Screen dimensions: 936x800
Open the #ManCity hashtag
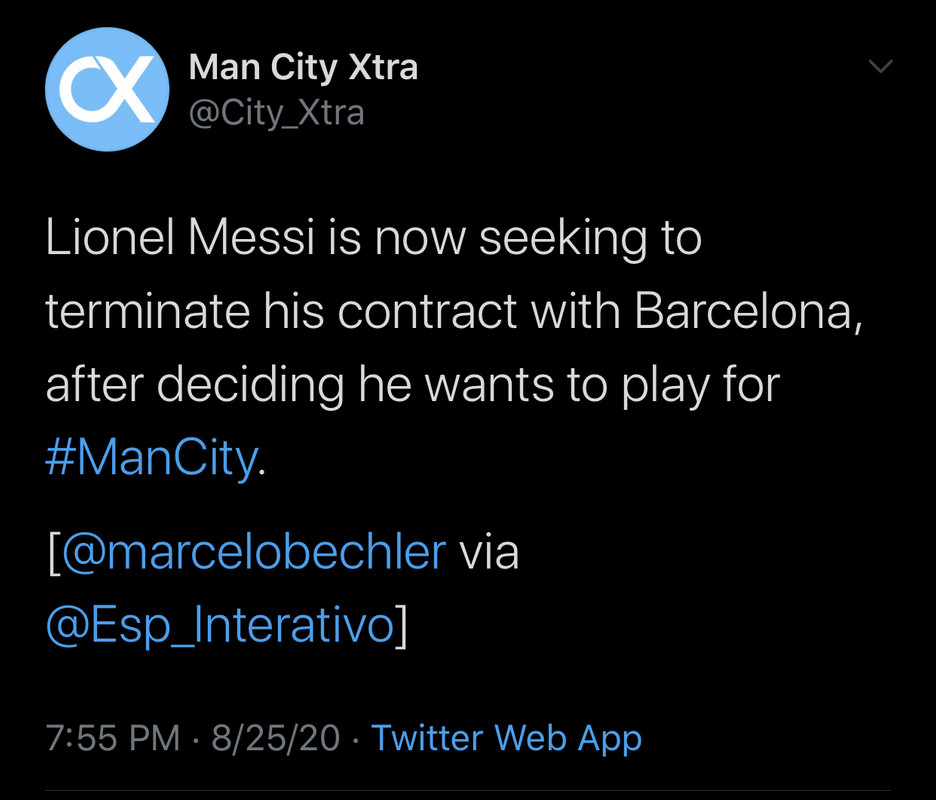click(152, 459)
